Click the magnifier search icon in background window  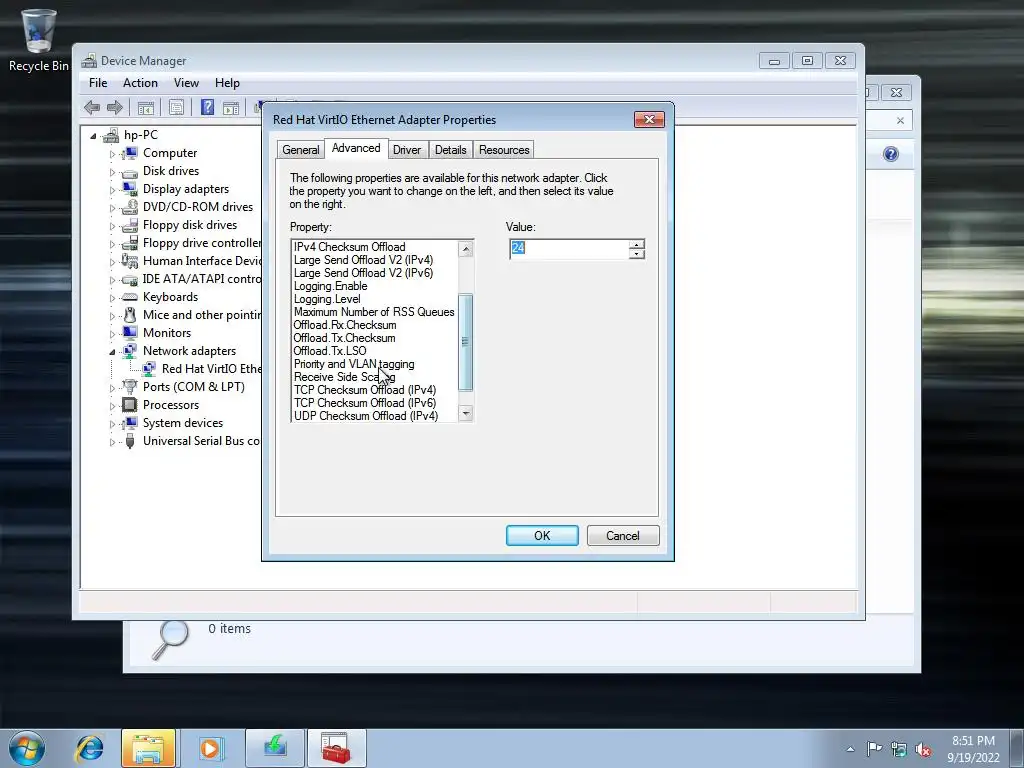(170, 639)
